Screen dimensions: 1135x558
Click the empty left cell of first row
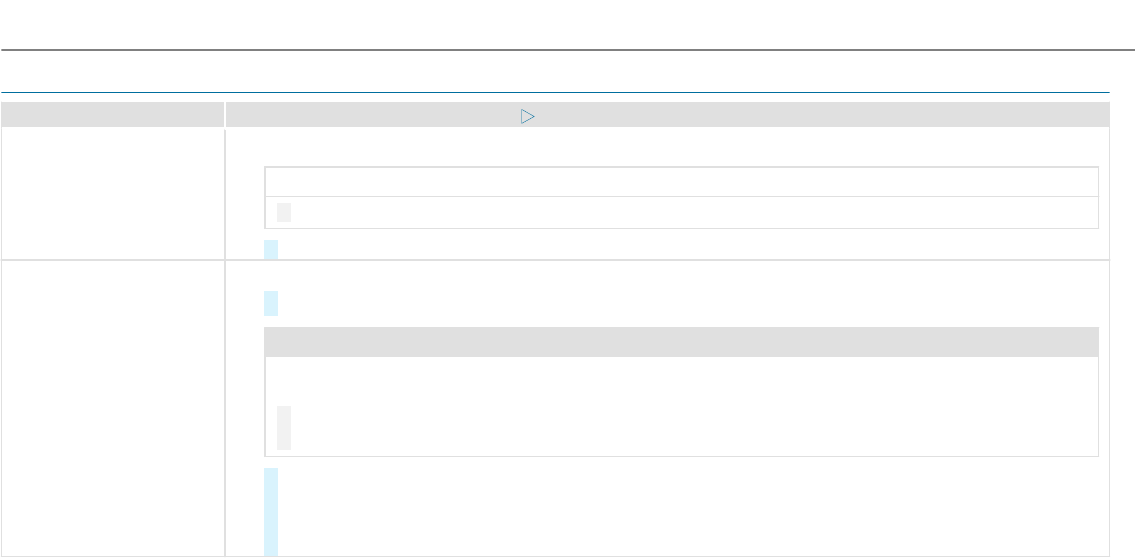coord(112,193)
